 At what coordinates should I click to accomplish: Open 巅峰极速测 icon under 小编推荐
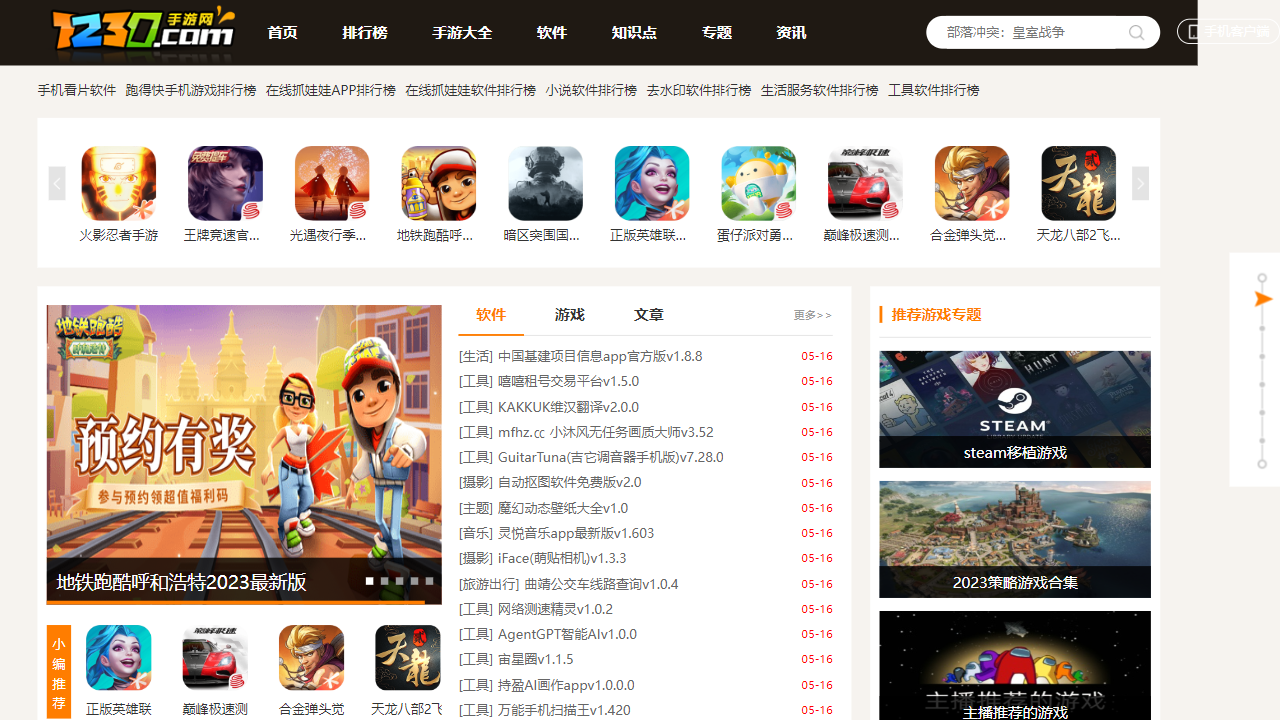tap(215, 658)
